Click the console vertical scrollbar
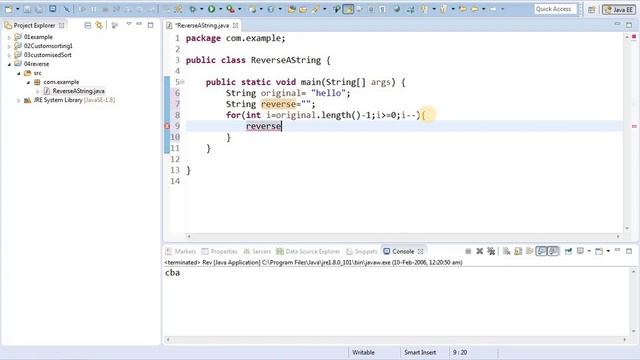 (x=633, y=301)
